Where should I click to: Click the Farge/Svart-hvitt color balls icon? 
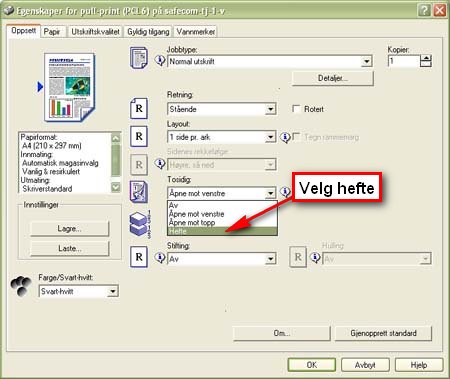pyautogui.click(x=21, y=286)
